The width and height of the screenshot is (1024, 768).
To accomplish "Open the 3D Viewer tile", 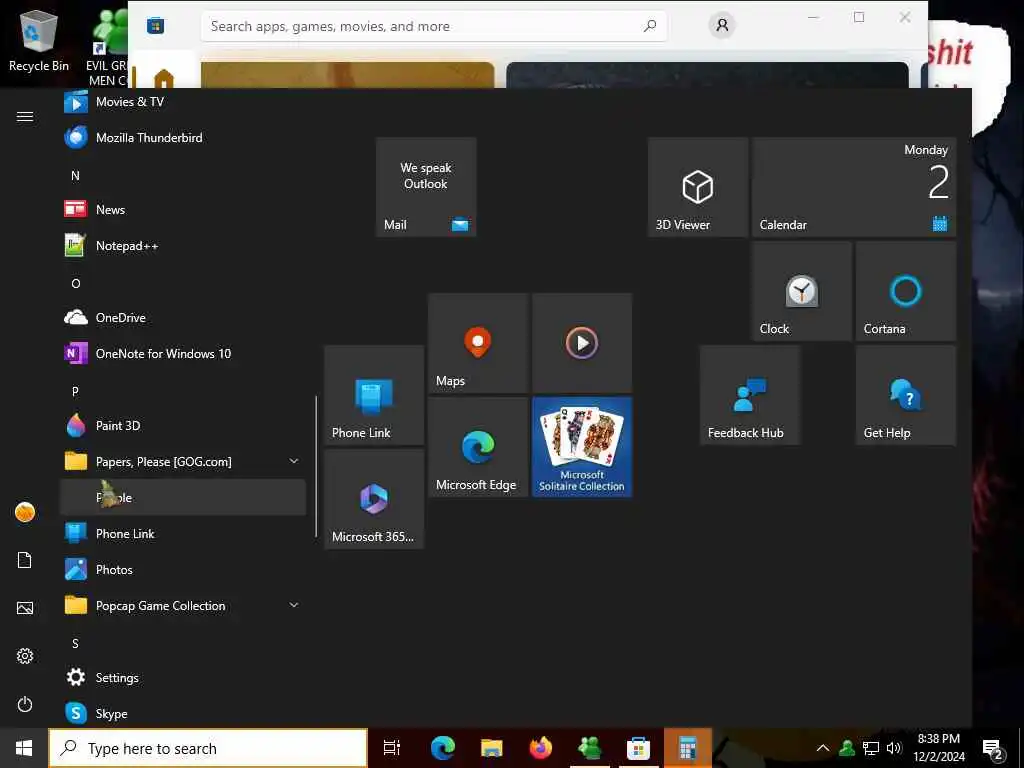I will click(697, 187).
